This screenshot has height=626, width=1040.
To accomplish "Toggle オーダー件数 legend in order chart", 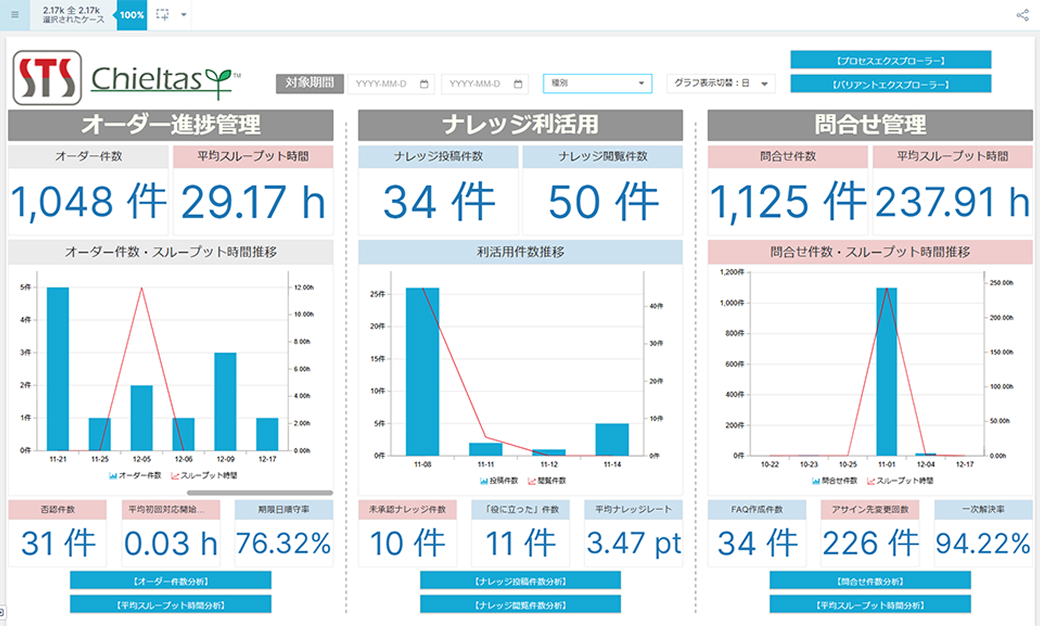I will tap(138, 476).
